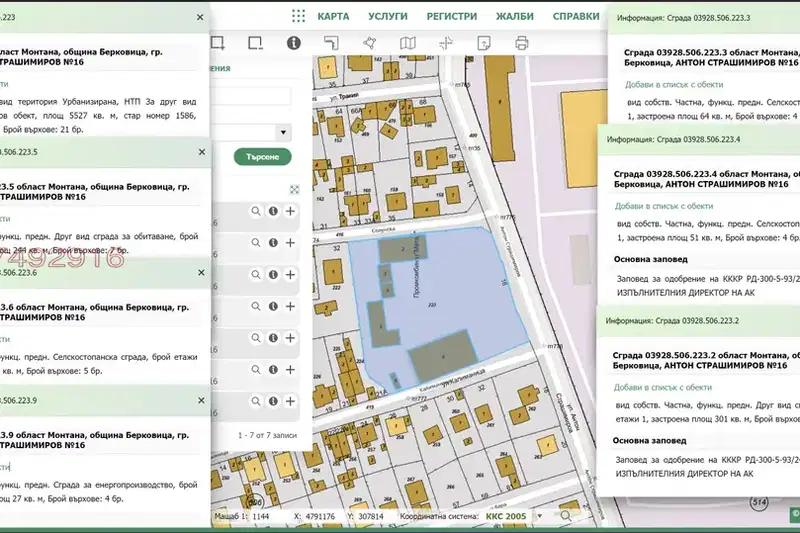Add building 223.4 to objects list
Image resolution: width=800 pixels, height=533 pixels.
[x=664, y=206]
